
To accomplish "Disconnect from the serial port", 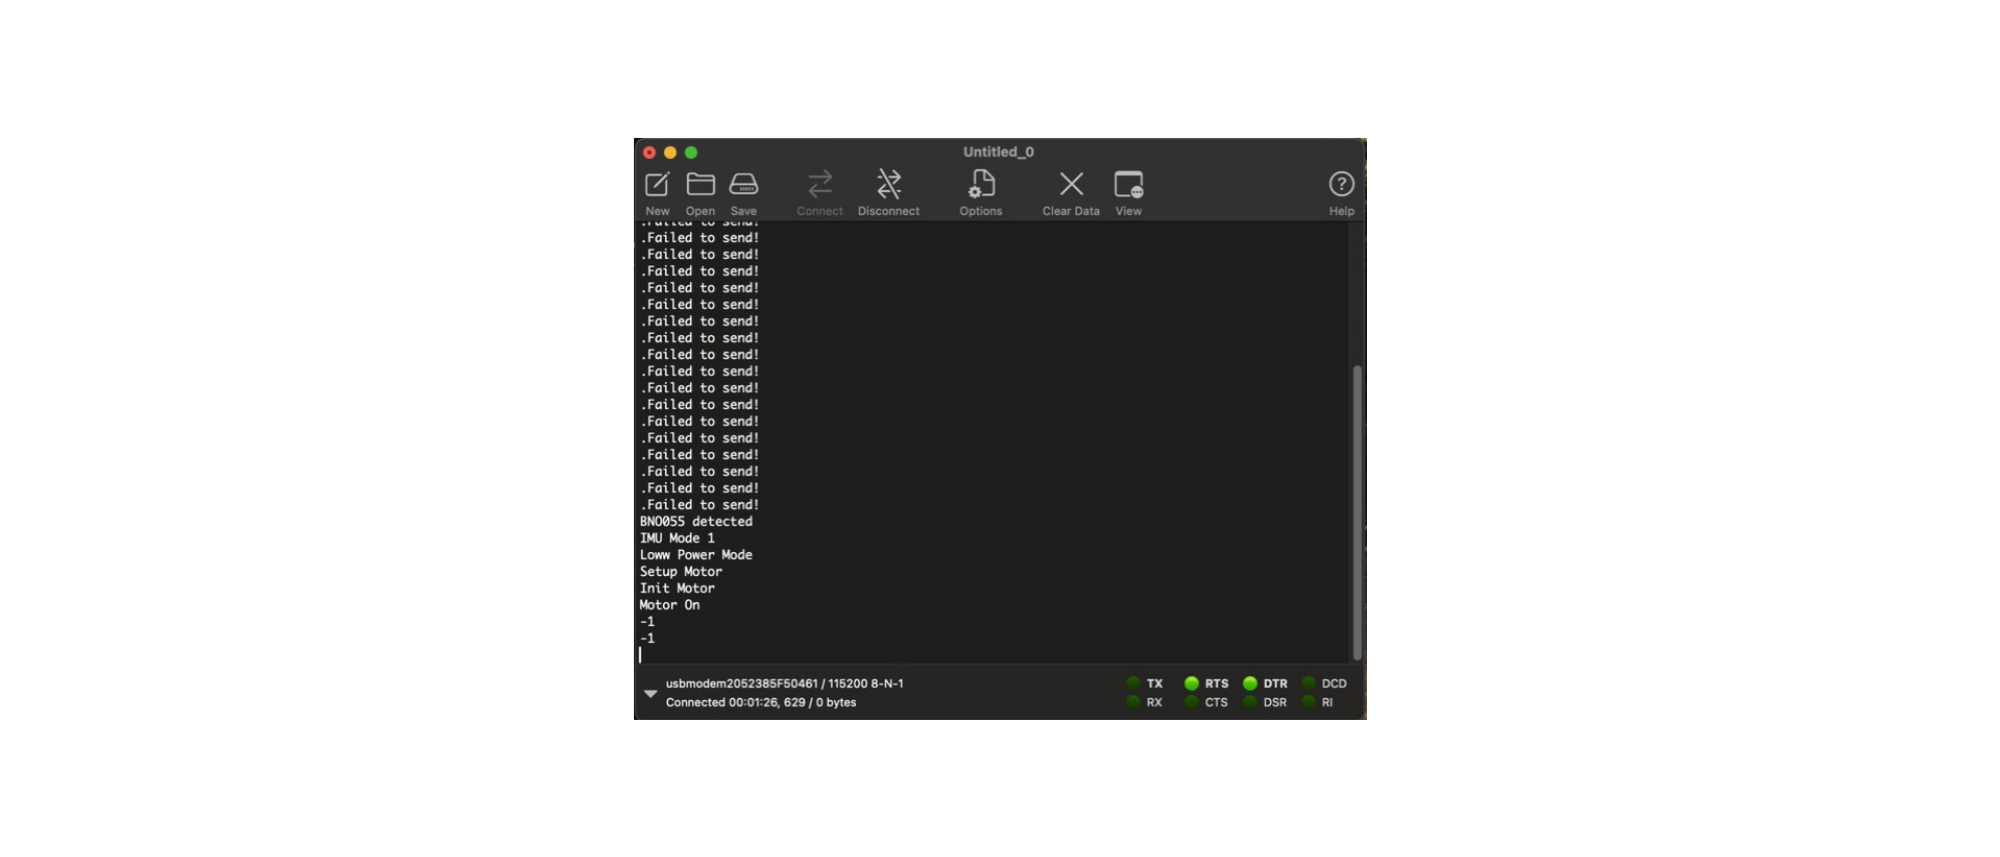I will 888,185.
